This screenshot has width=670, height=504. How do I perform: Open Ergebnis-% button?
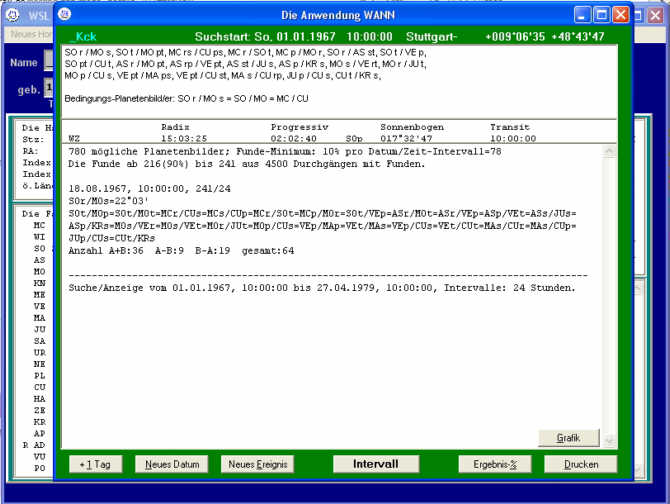coord(495,464)
